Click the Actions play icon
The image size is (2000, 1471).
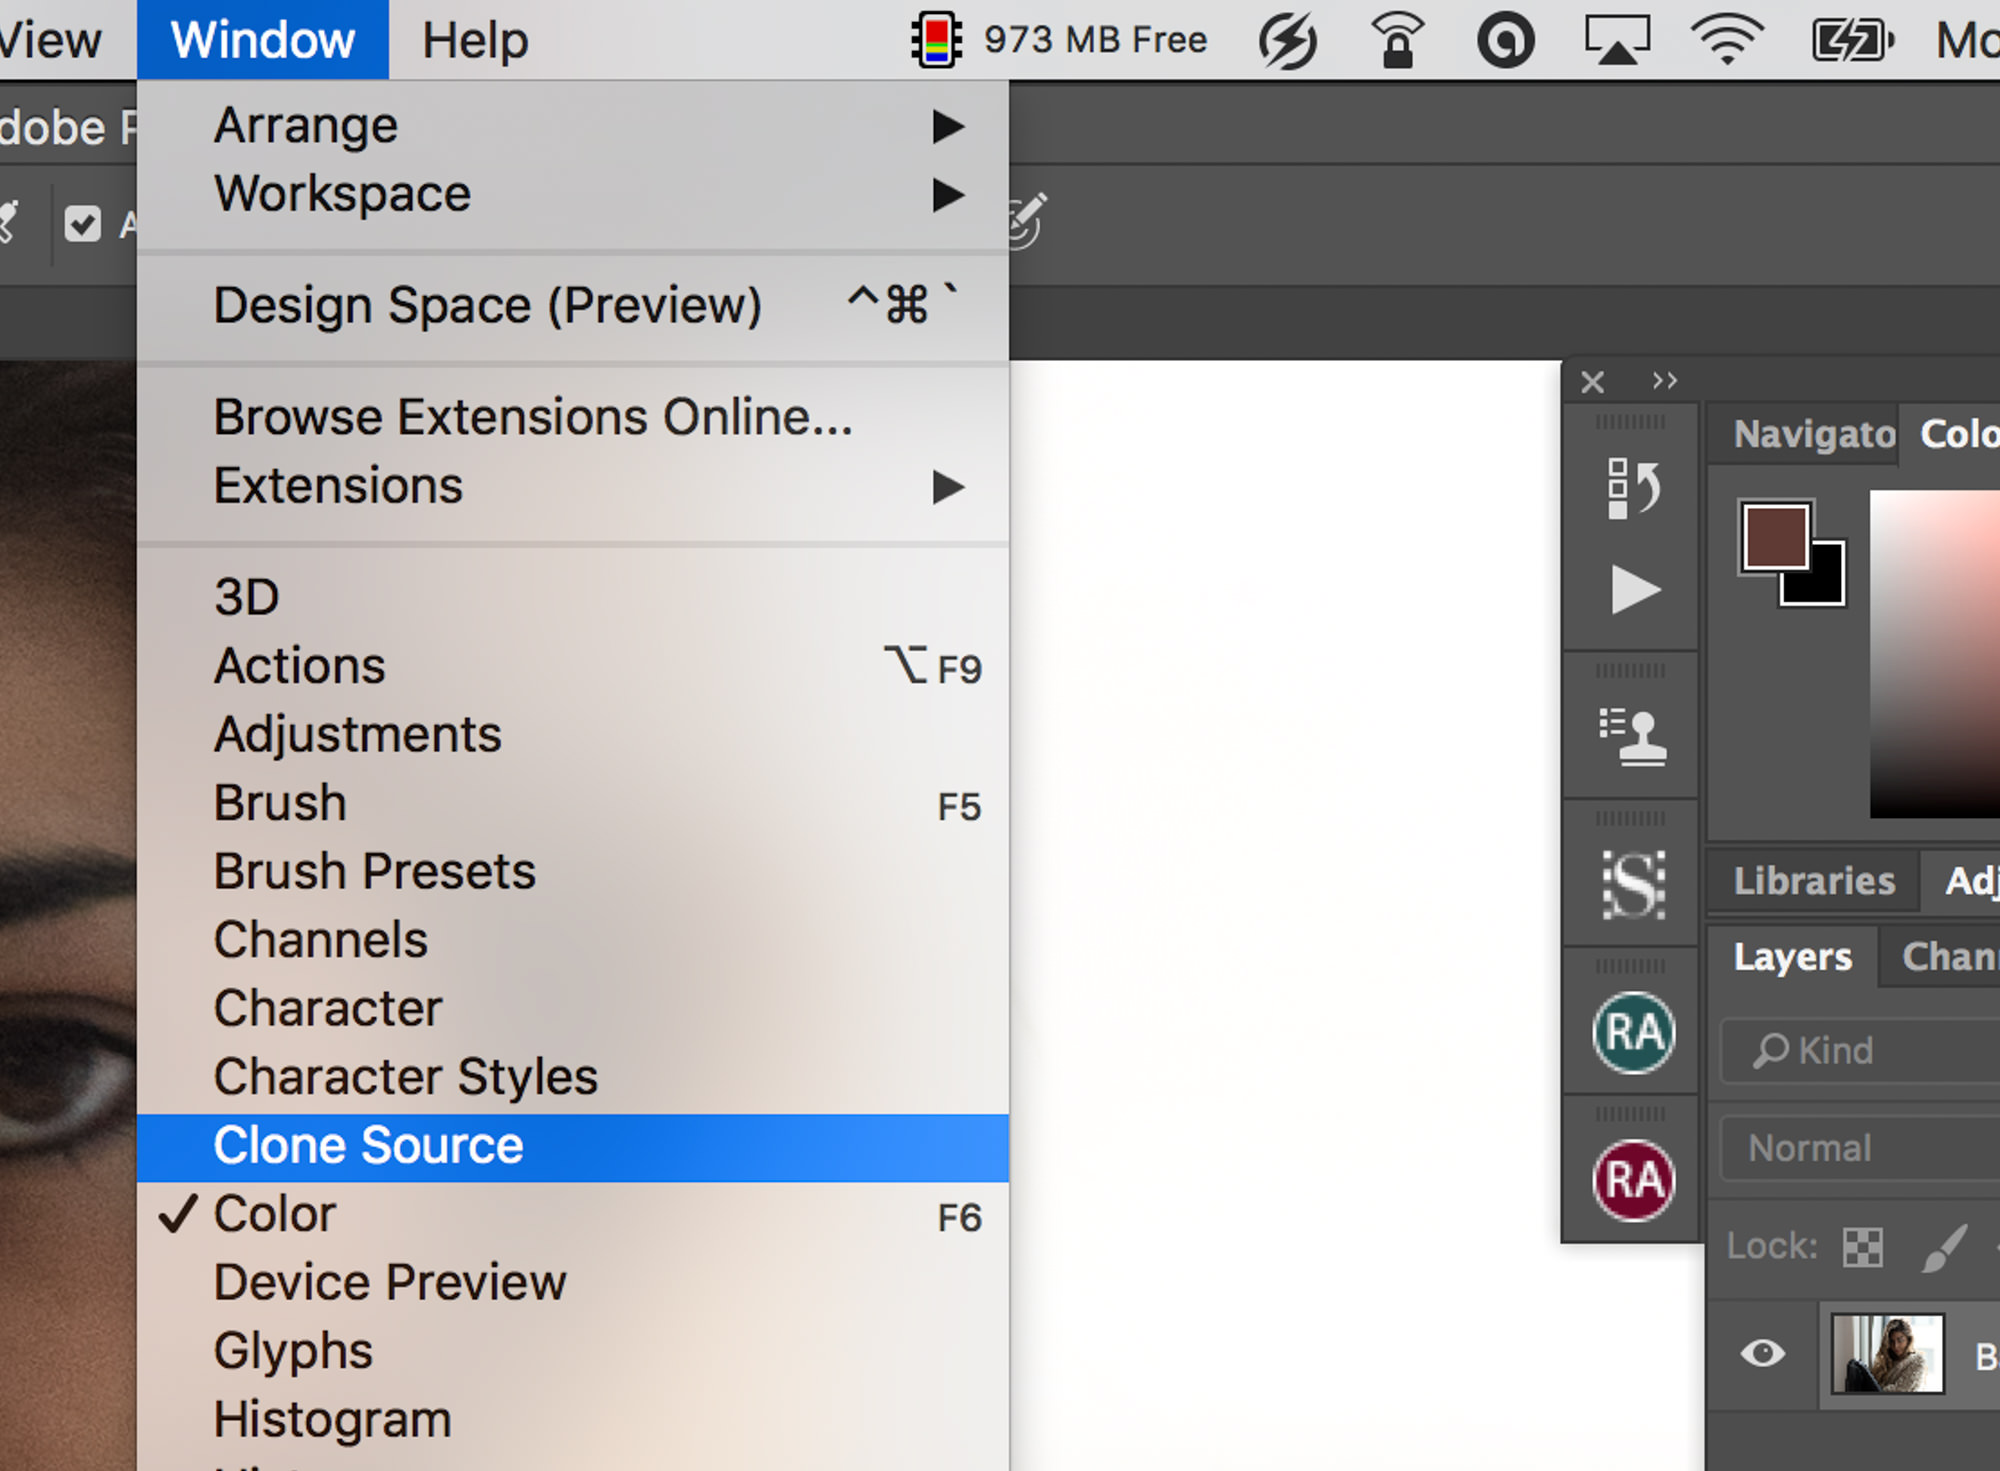click(1635, 589)
